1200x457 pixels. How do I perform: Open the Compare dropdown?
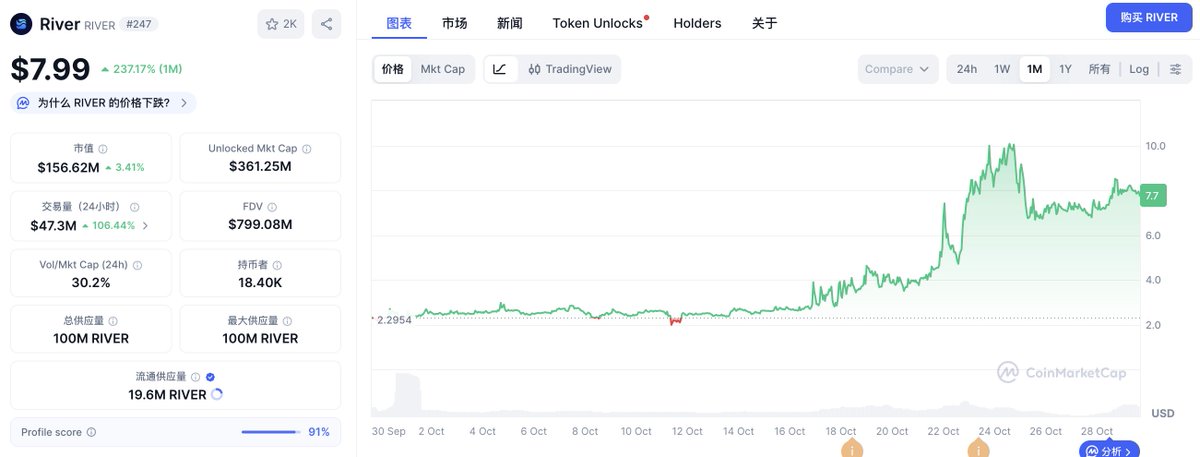[897, 69]
